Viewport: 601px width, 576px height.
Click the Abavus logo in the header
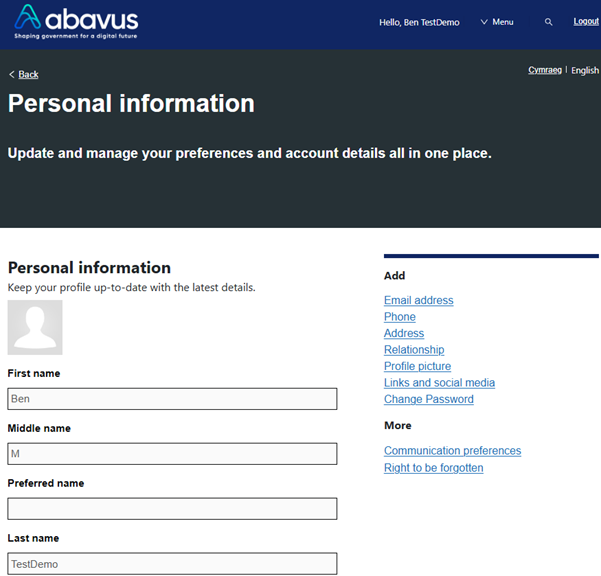76,21
